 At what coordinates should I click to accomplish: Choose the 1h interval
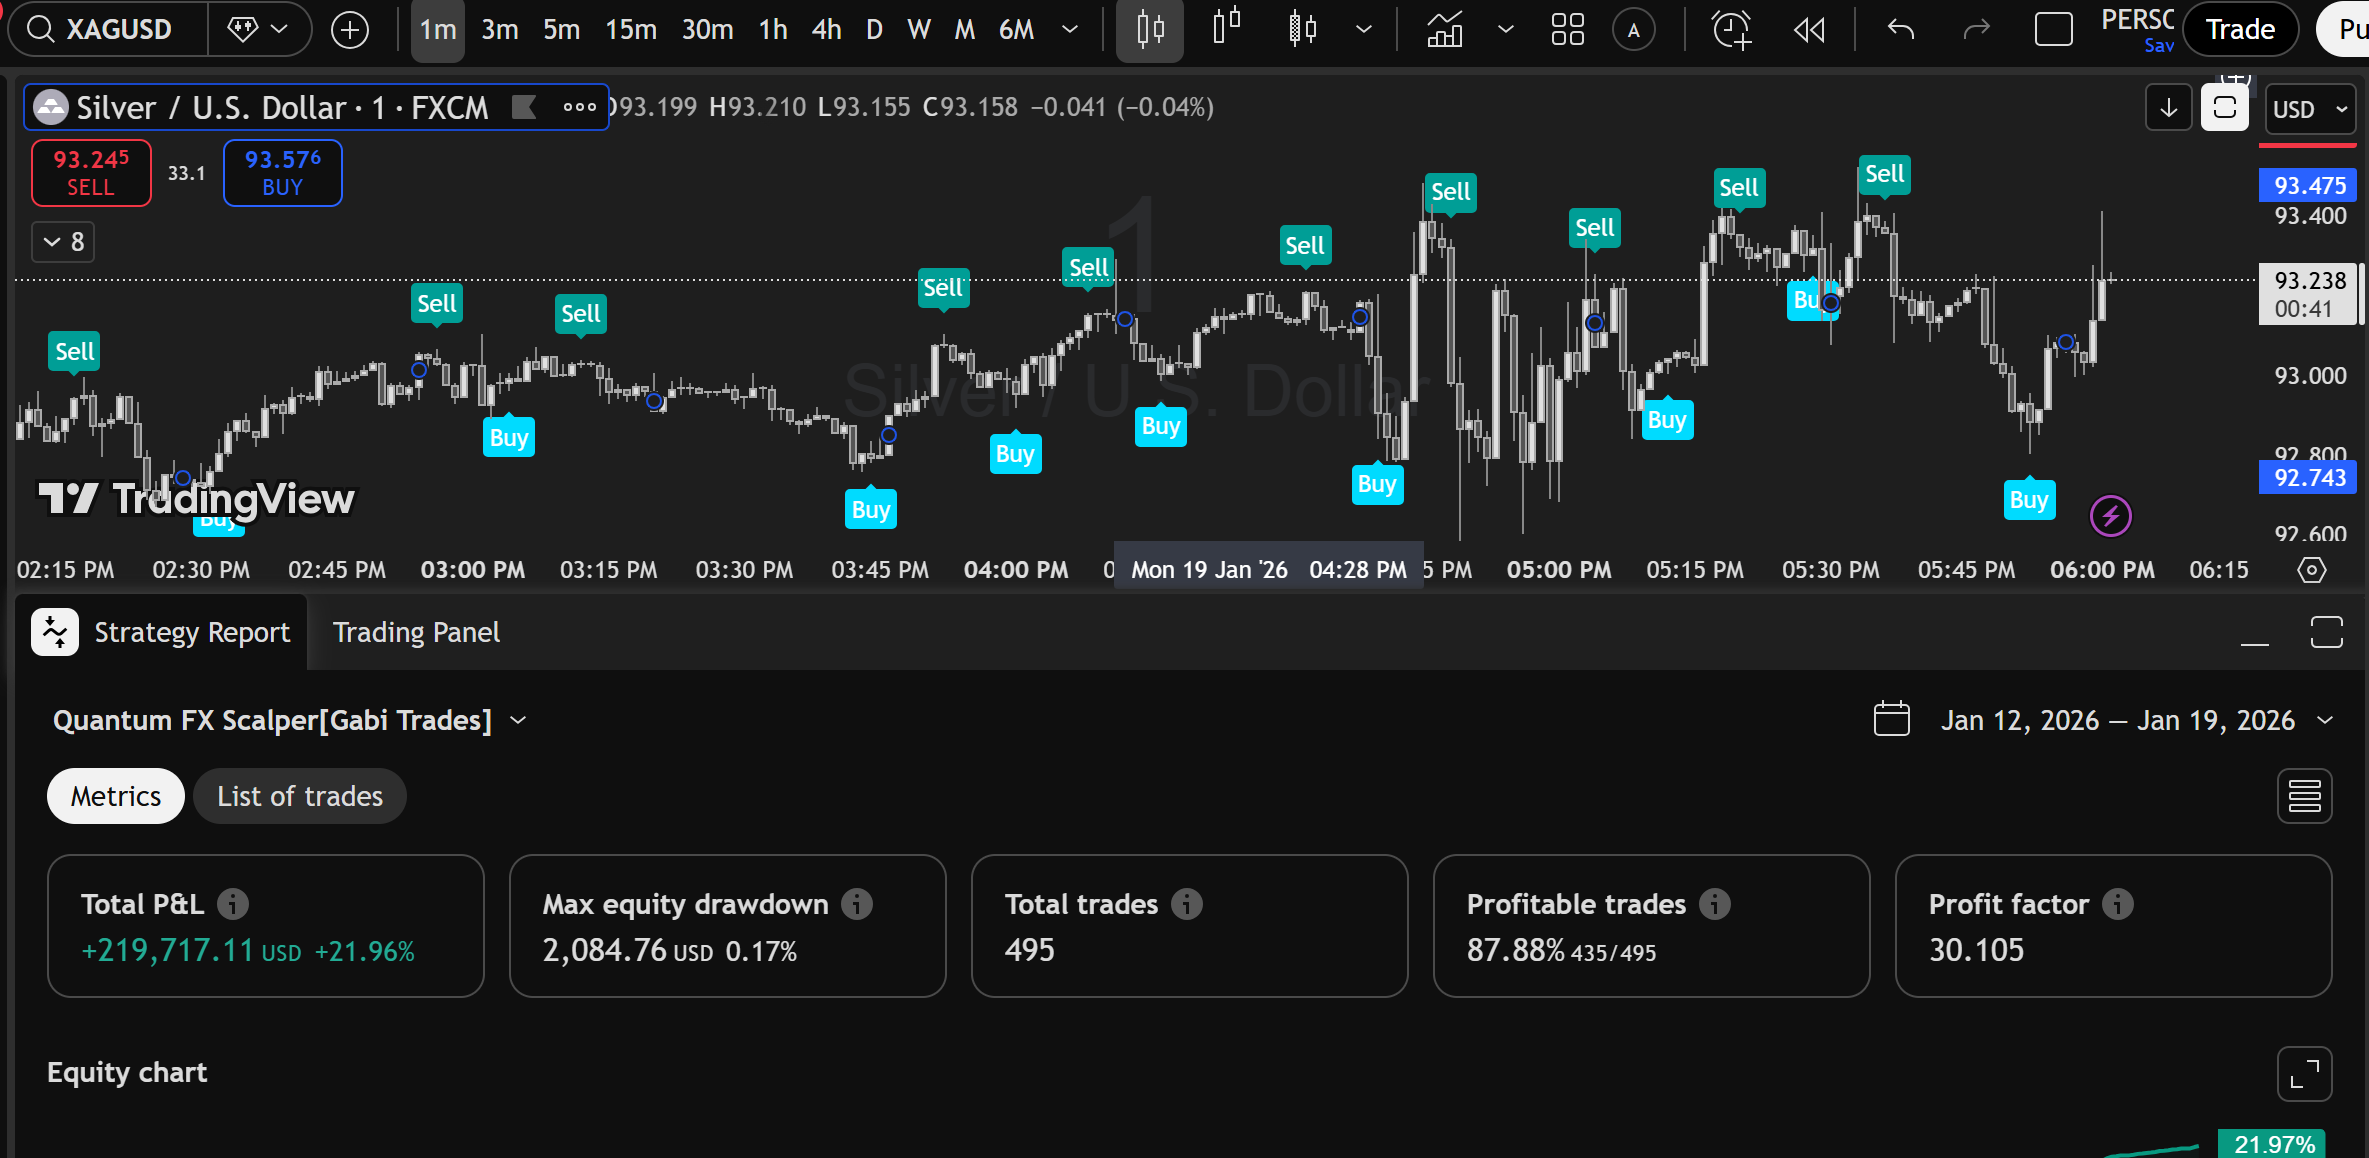pos(773,30)
